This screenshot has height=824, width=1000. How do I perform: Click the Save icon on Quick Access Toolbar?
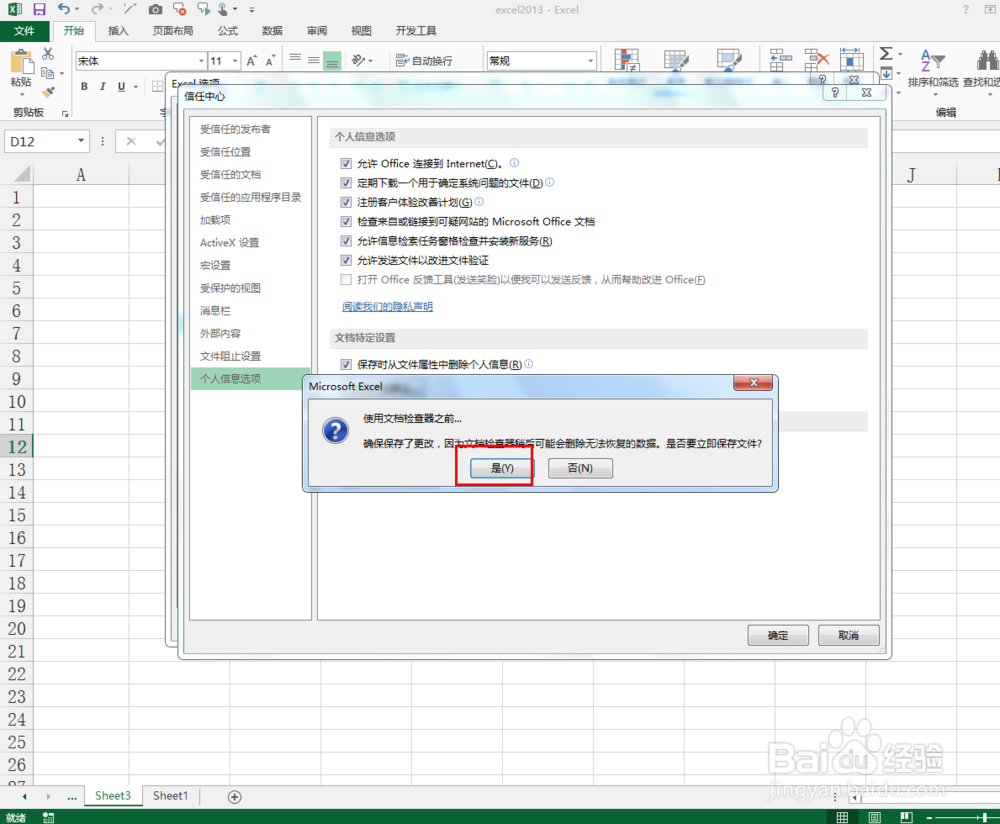coord(38,9)
